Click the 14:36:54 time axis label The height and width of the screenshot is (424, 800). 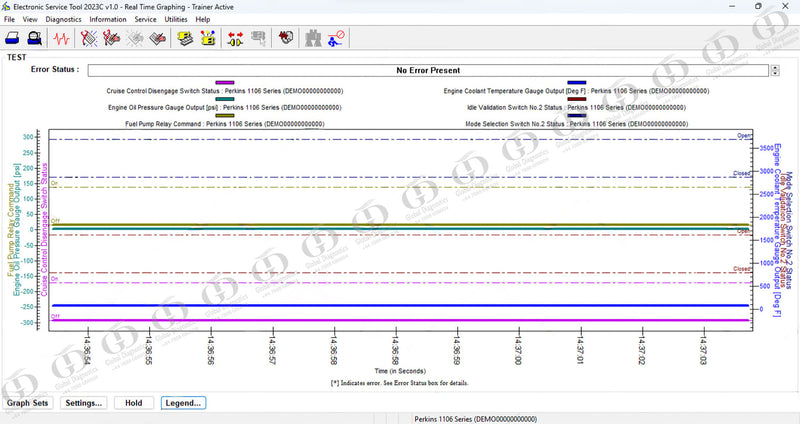coord(87,351)
